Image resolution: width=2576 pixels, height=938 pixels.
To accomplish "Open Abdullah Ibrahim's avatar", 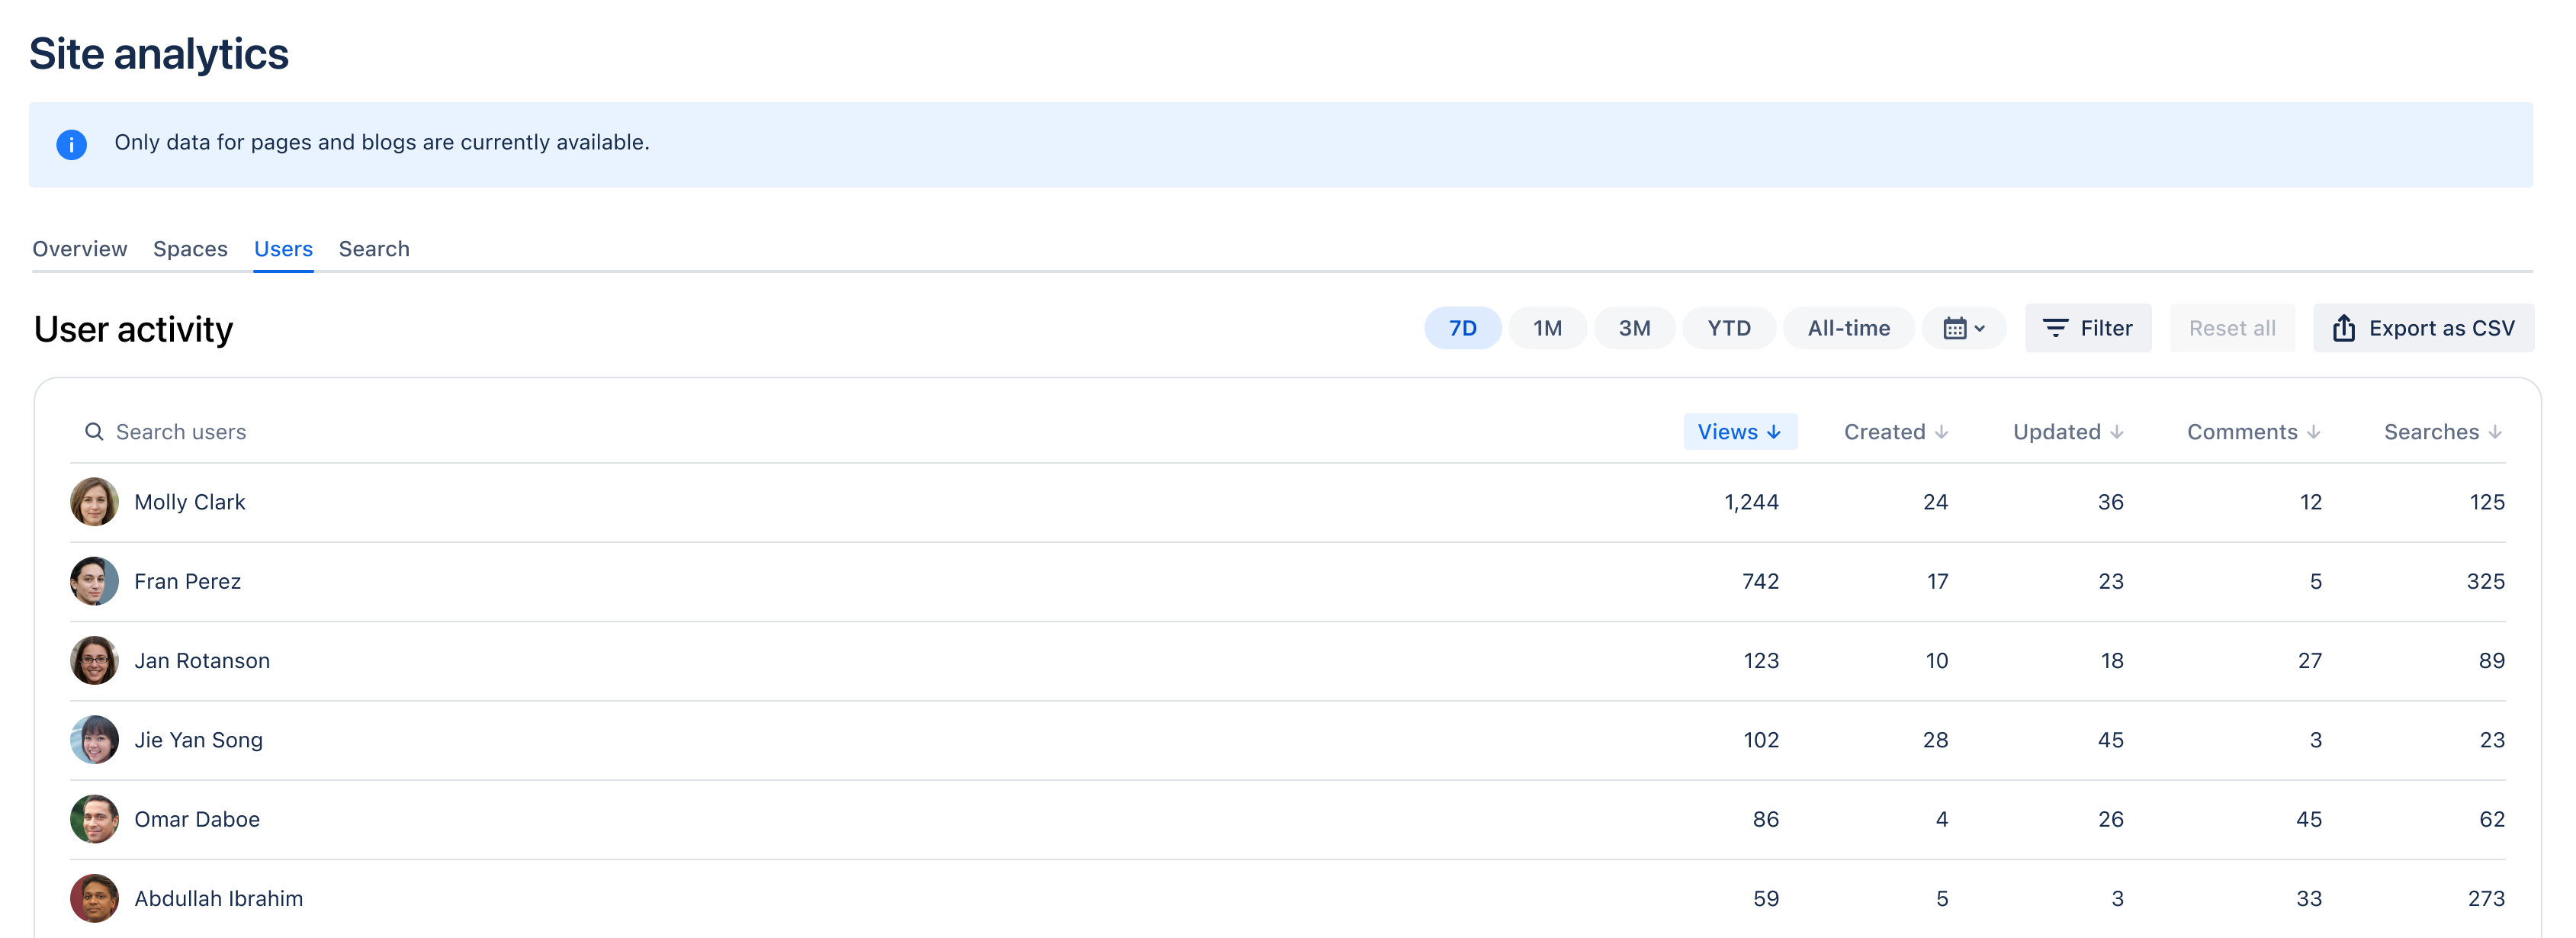I will (94, 898).
